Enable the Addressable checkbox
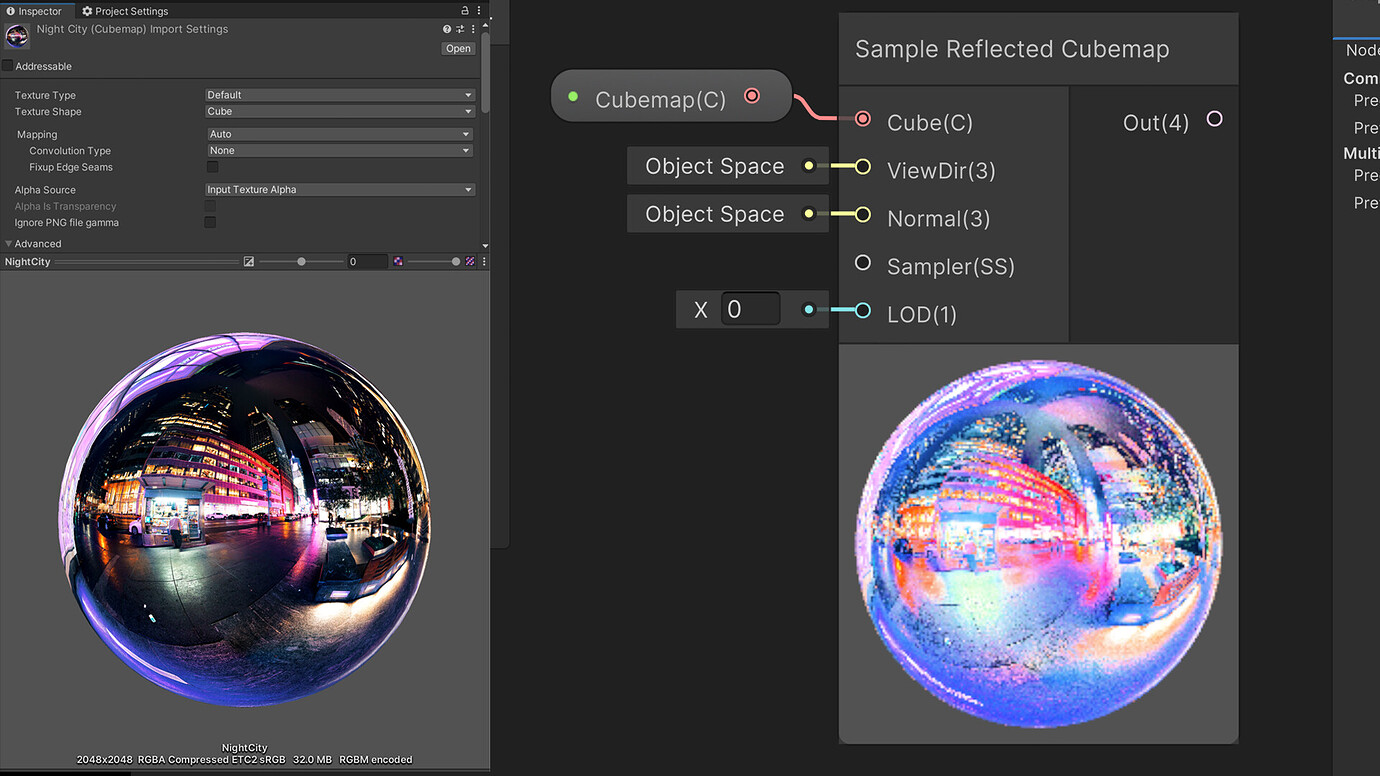Image resolution: width=1380 pixels, height=776 pixels. point(8,66)
